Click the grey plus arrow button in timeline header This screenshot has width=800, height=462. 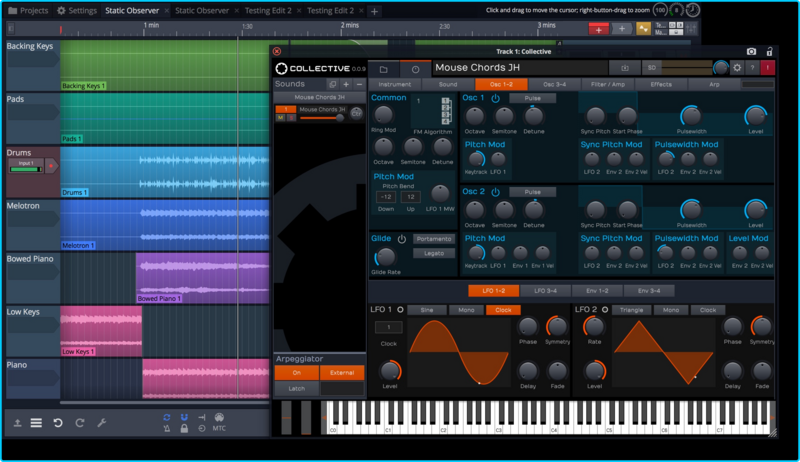coord(621,29)
